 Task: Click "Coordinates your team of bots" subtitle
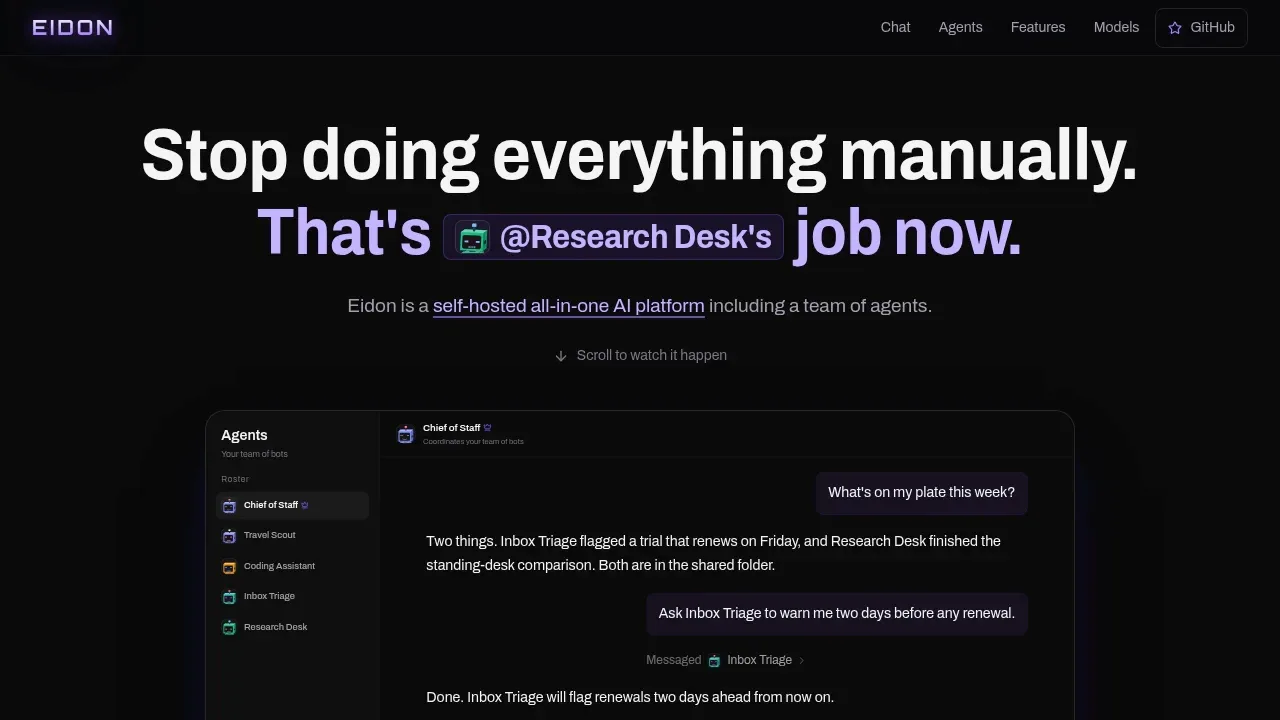(x=473, y=441)
